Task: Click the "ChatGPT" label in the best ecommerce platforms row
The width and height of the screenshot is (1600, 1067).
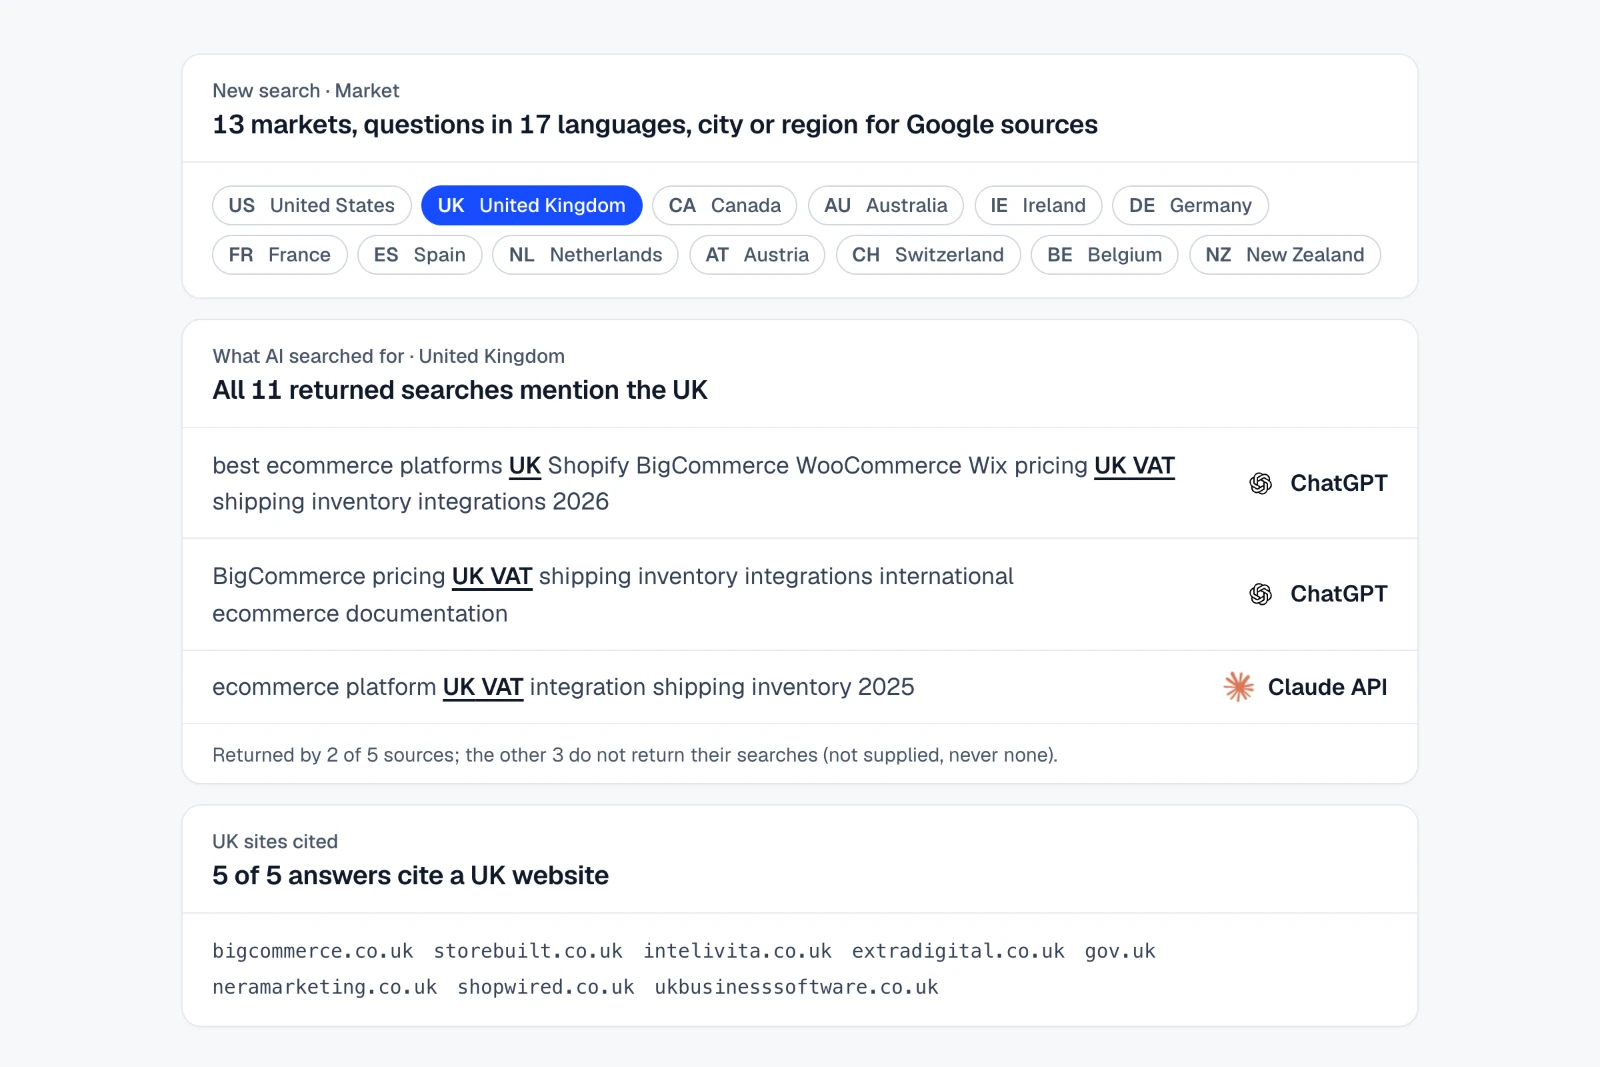Action: tap(1339, 483)
